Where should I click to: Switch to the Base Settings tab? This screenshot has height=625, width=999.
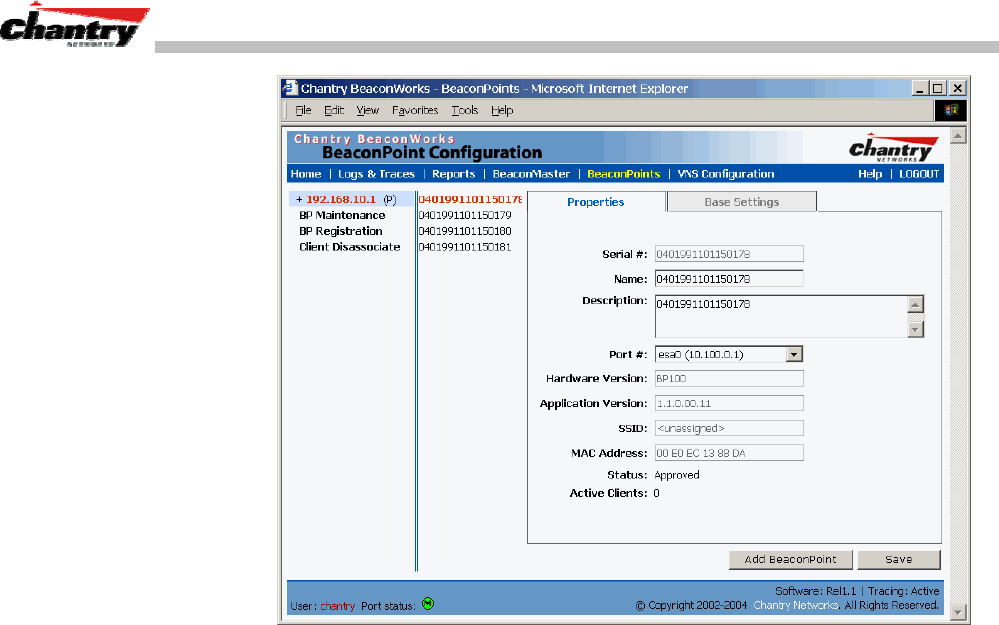742,202
